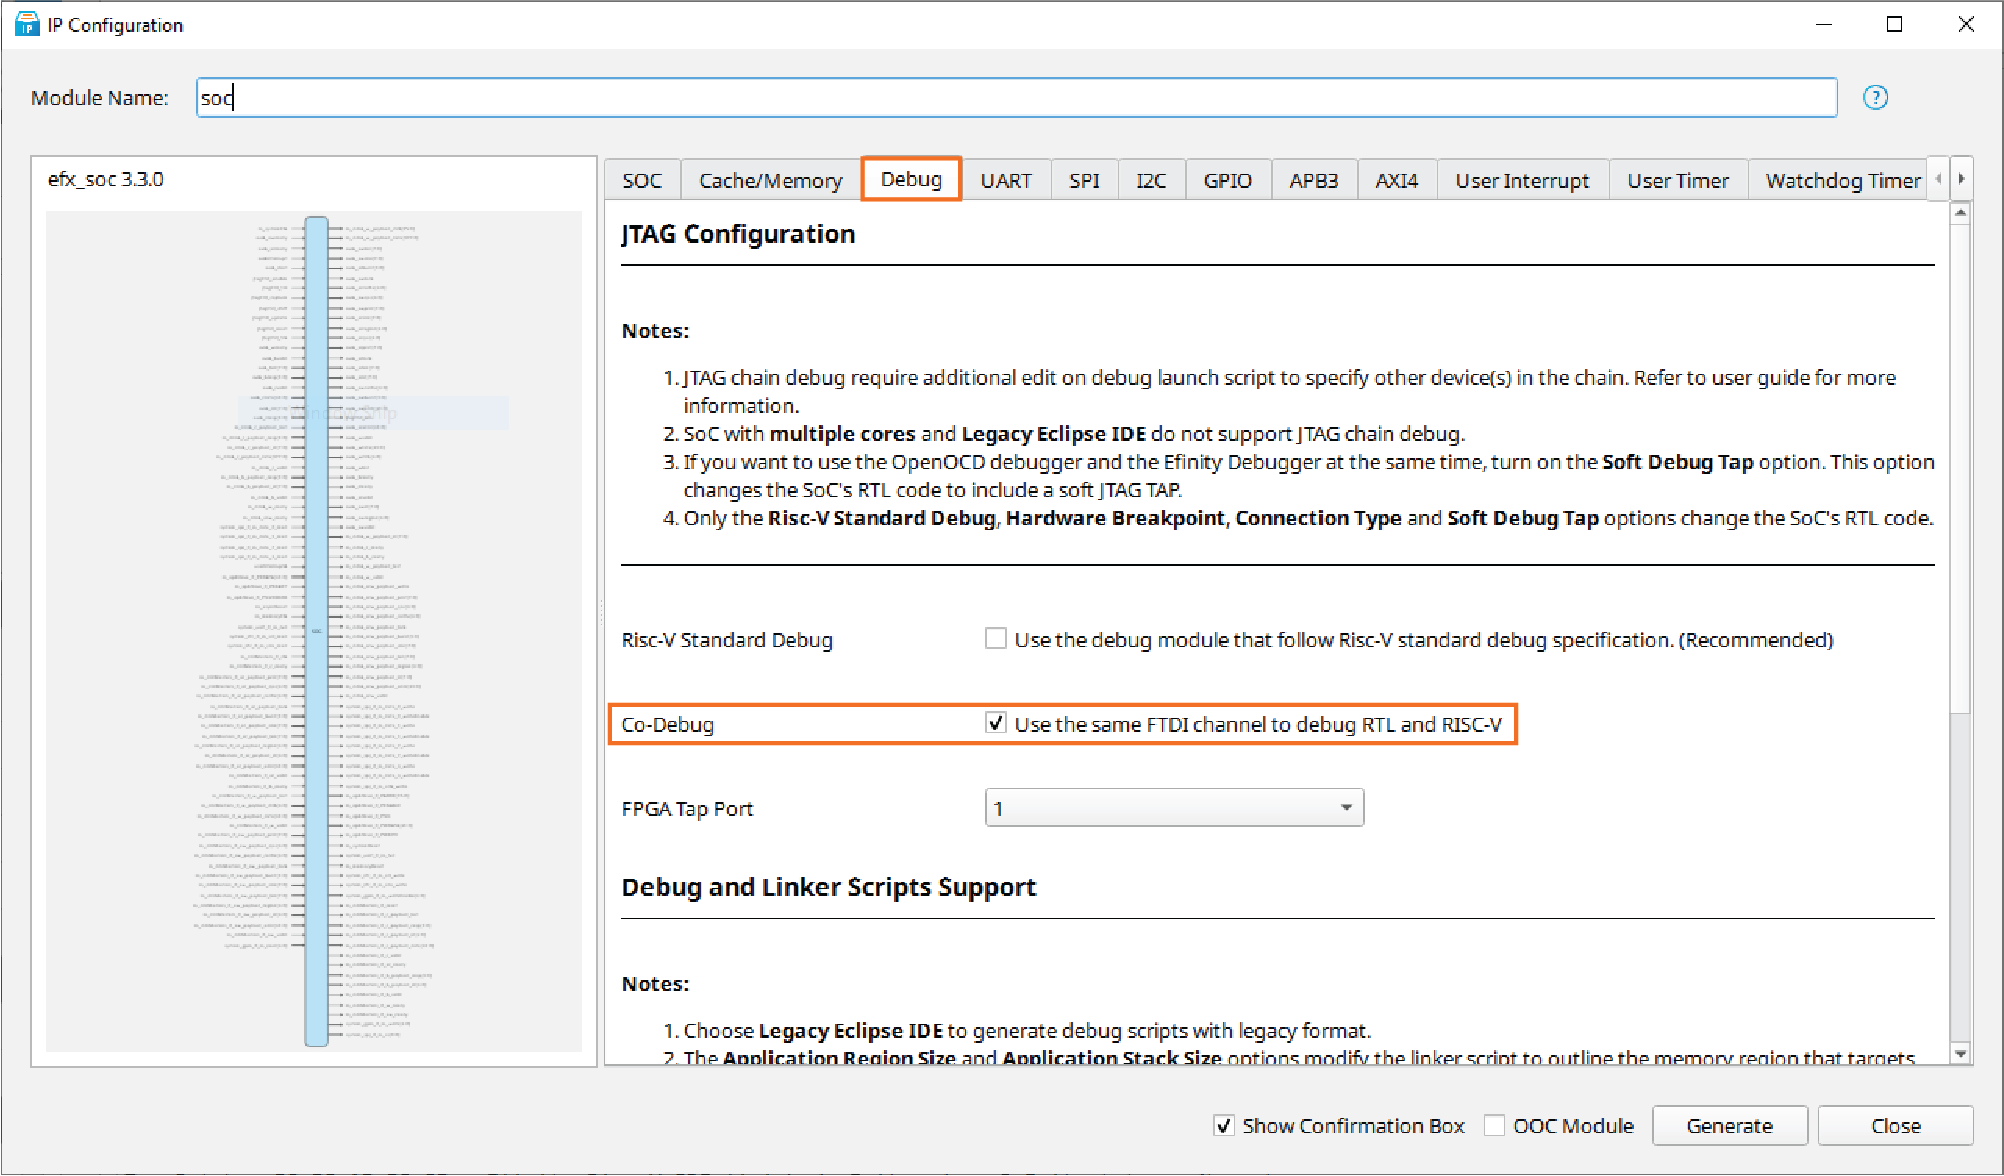
Task: Click the Close button
Action: click(1895, 1126)
